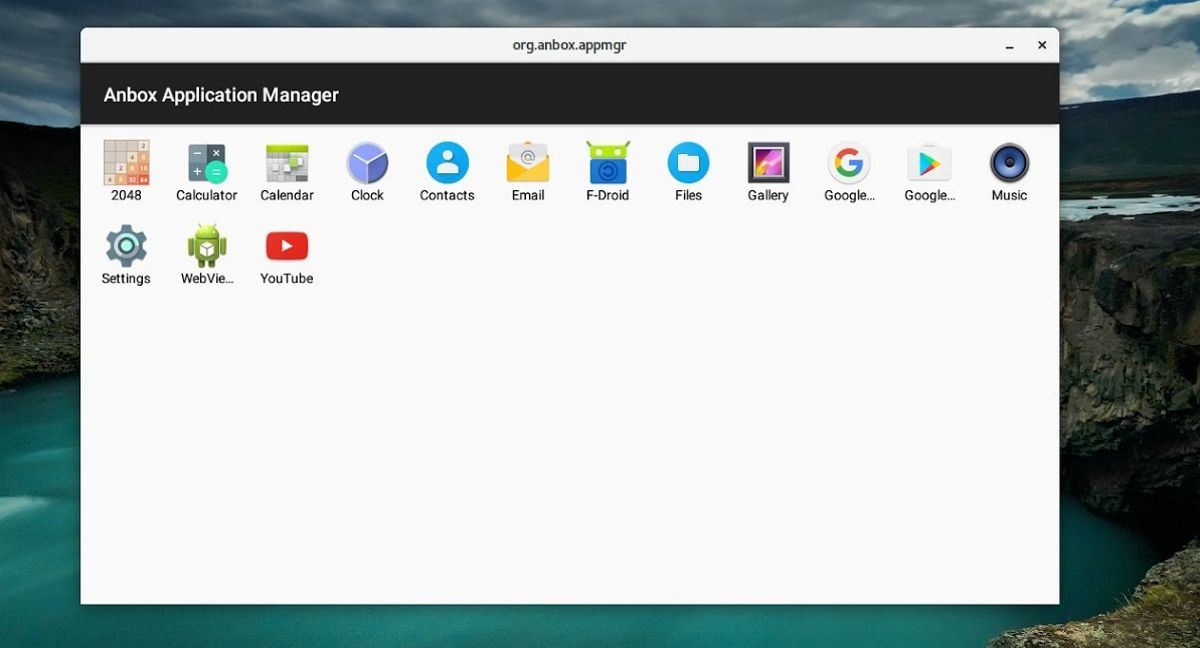Launch the Gallery app
Viewport: 1200px width, 648px height.
point(768,163)
